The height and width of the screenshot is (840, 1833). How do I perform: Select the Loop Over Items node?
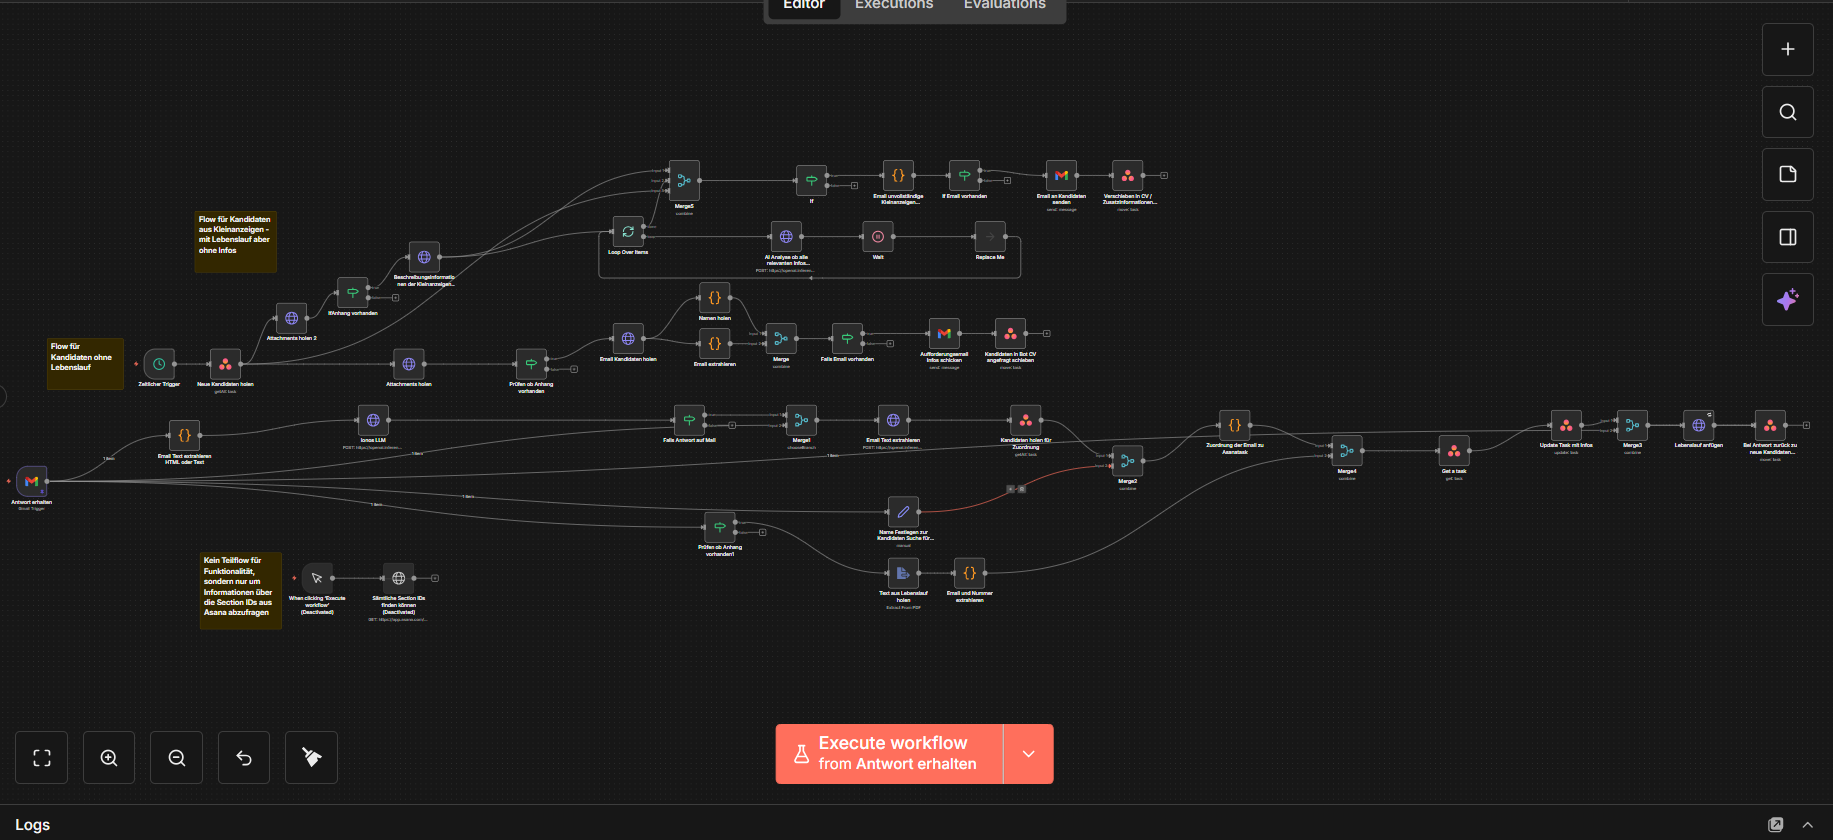[628, 231]
